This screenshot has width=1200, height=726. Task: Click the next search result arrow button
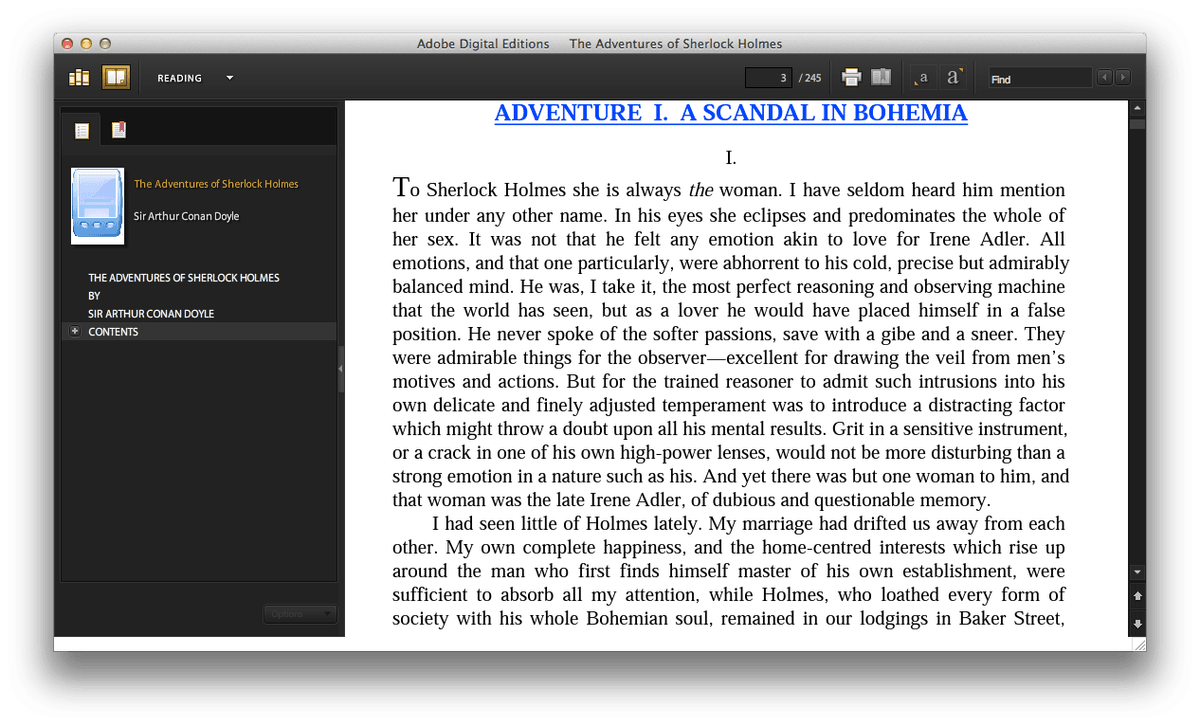[1122, 76]
